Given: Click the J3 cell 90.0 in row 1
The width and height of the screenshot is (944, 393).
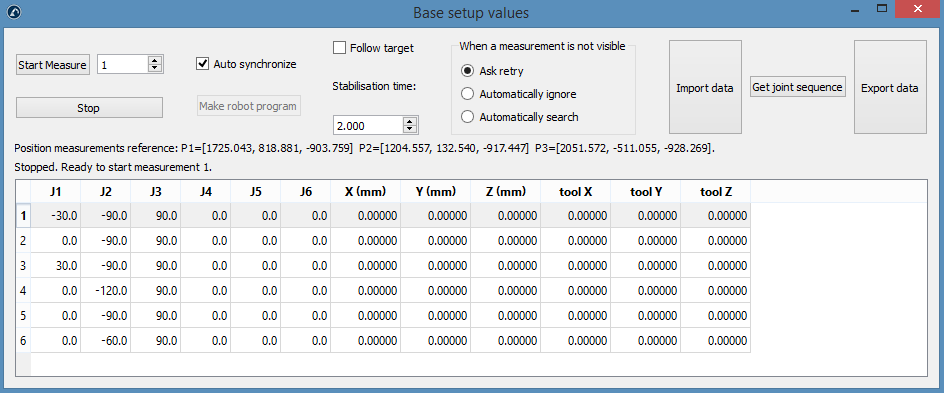Looking at the screenshot, I should tap(156, 215).
